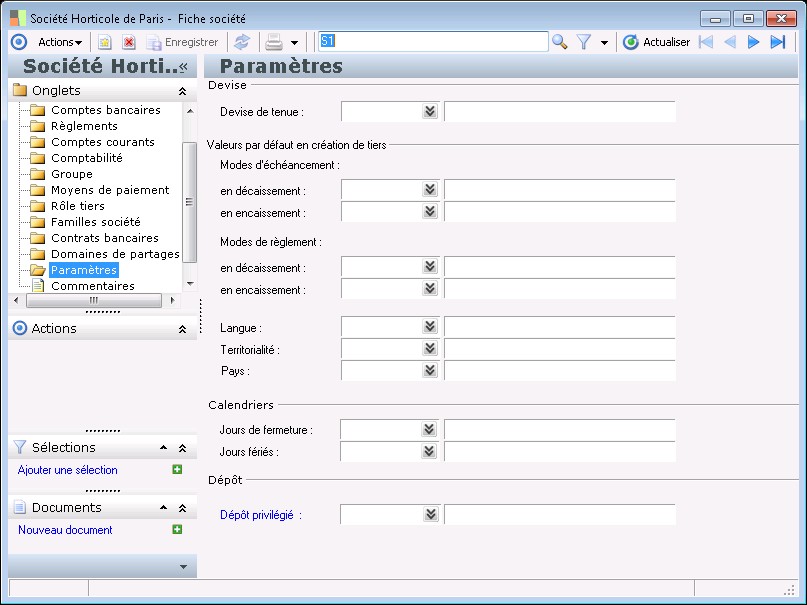Collapse the left Société Horti panel
The image size is (807, 605).
184,67
